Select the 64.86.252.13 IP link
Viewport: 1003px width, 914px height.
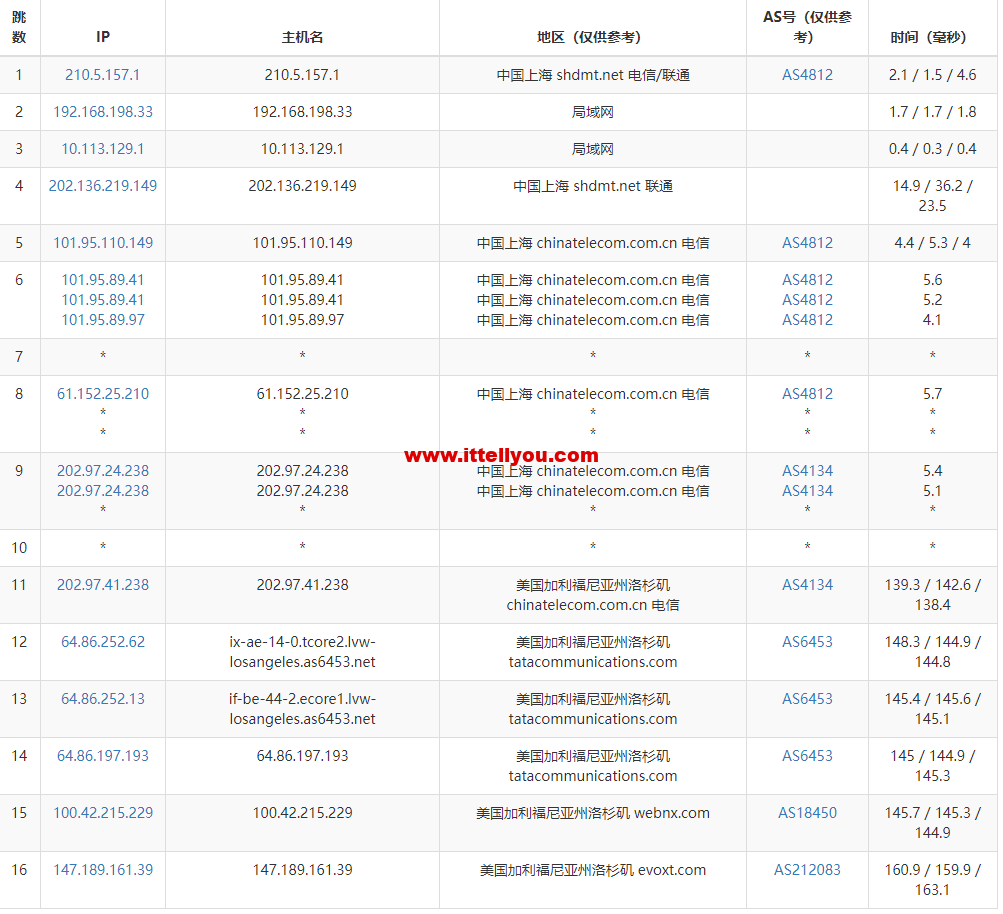click(102, 699)
